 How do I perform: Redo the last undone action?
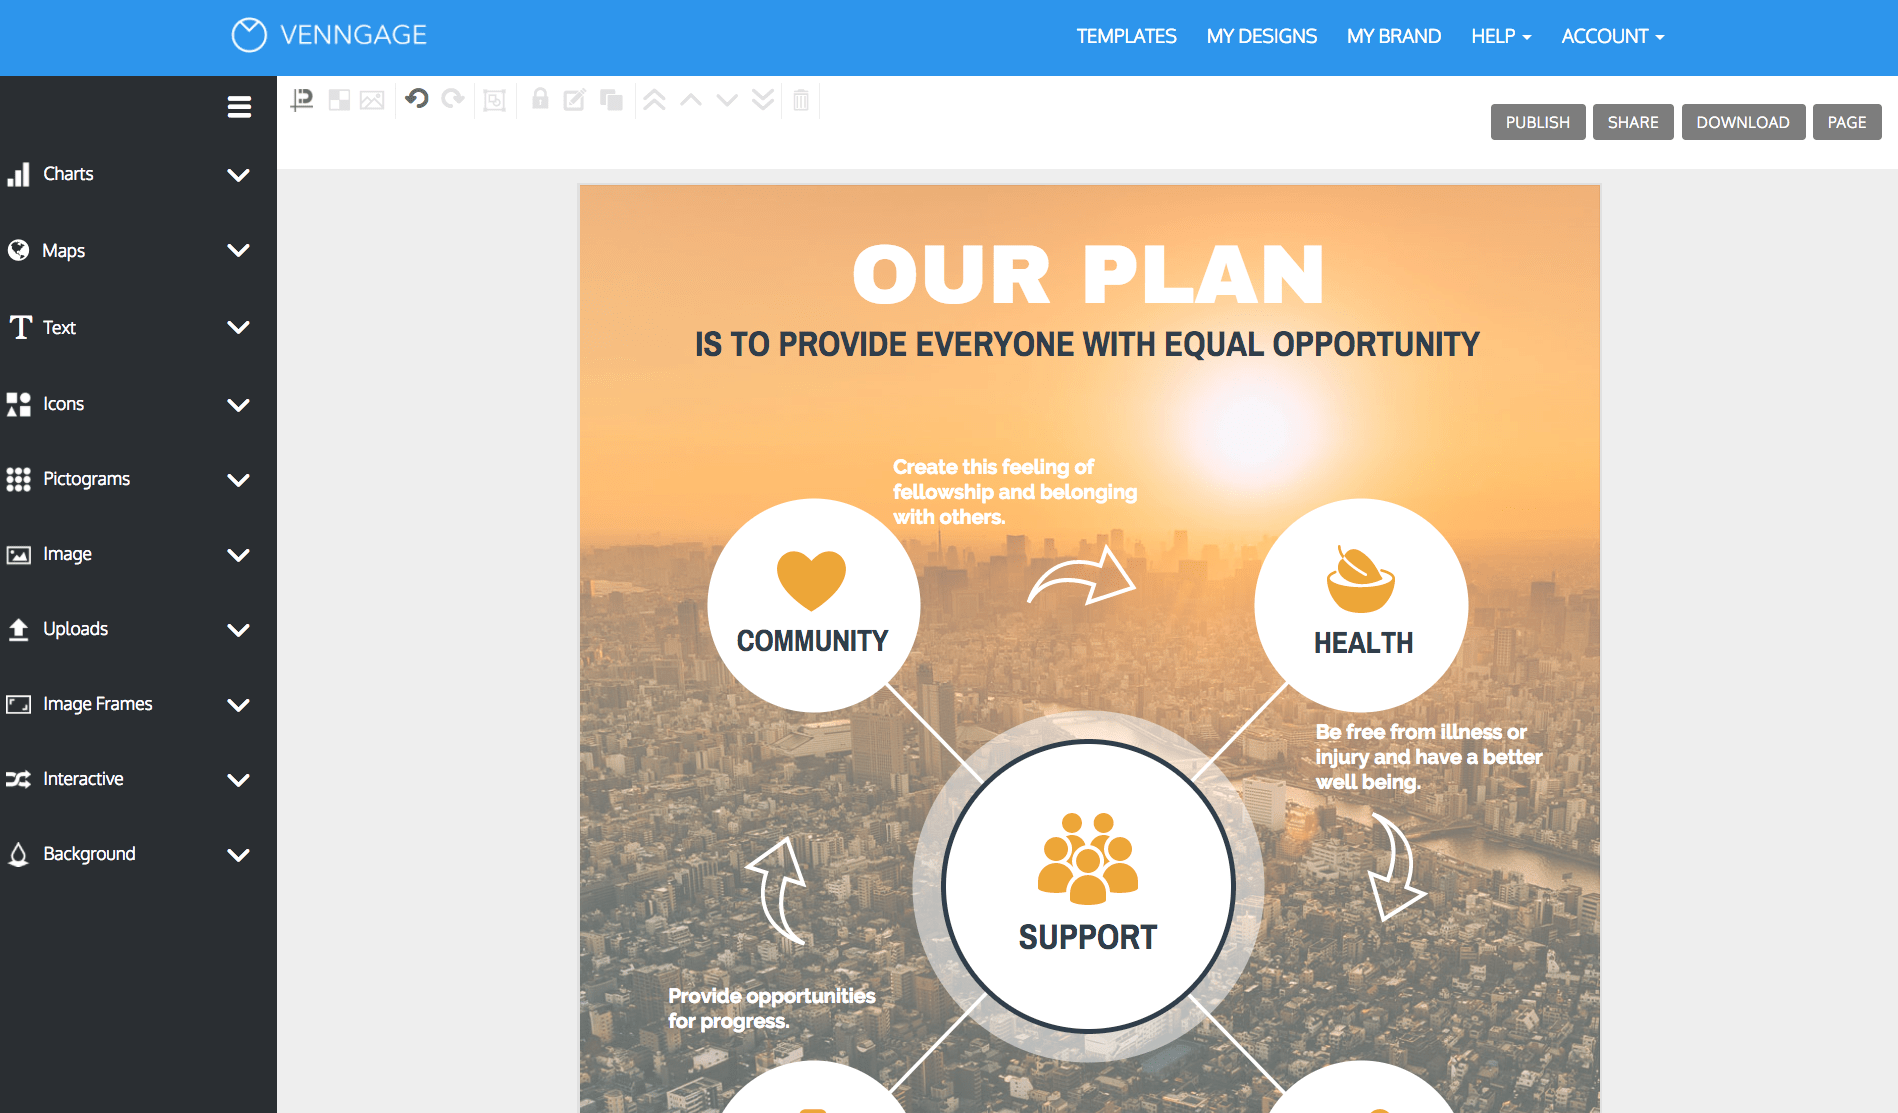453,99
